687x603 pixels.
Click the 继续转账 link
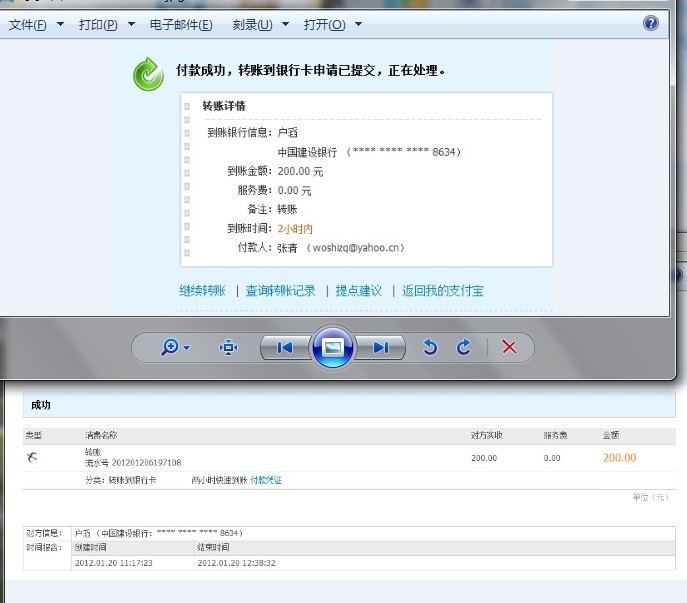202,291
